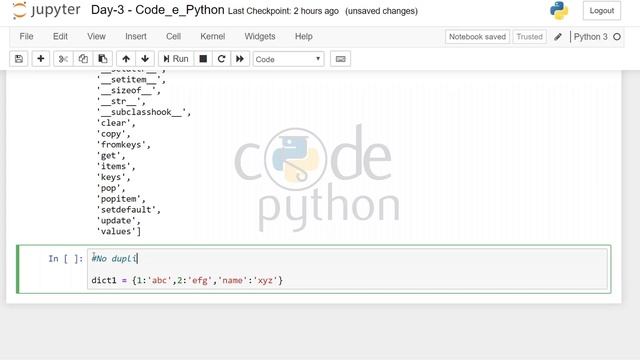Open the Edit menu
The image size is (640, 360).
point(60,36)
